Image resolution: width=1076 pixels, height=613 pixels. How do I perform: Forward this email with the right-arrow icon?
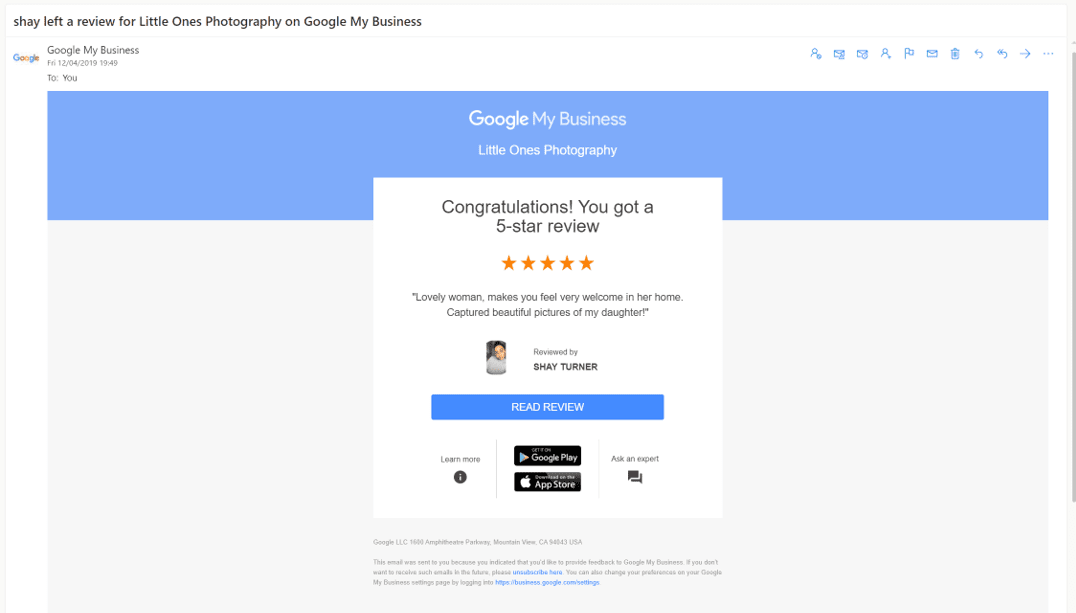(1025, 54)
